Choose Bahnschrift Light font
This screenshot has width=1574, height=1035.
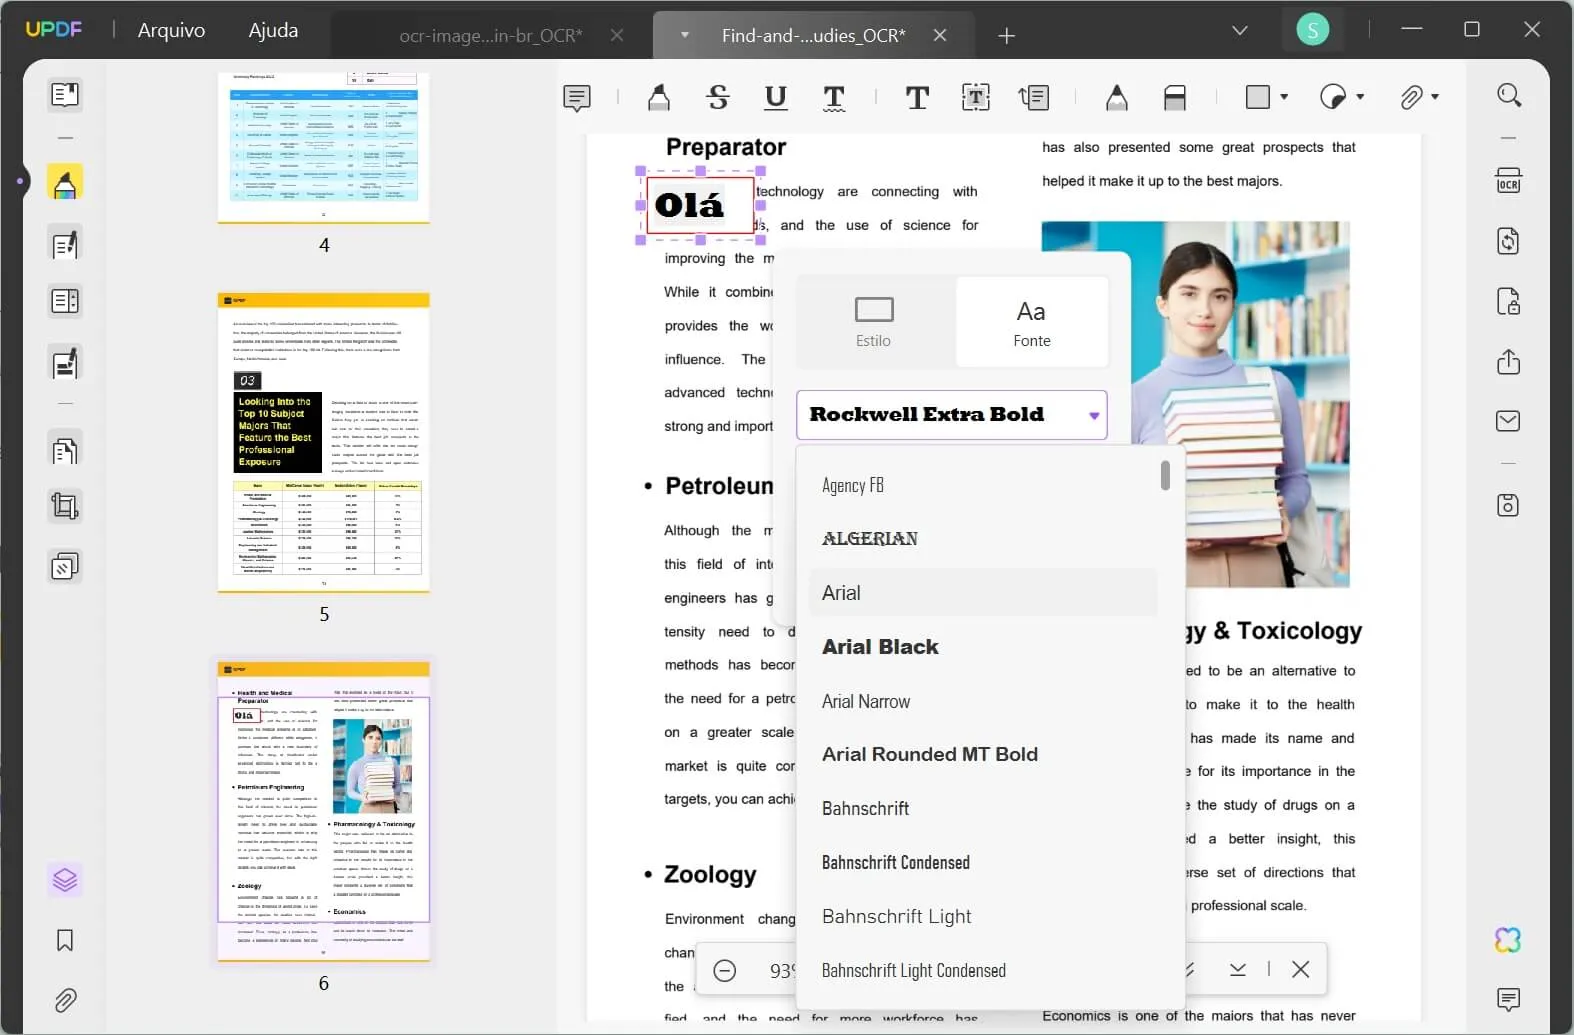pyautogui.click(x=983, y=916)
